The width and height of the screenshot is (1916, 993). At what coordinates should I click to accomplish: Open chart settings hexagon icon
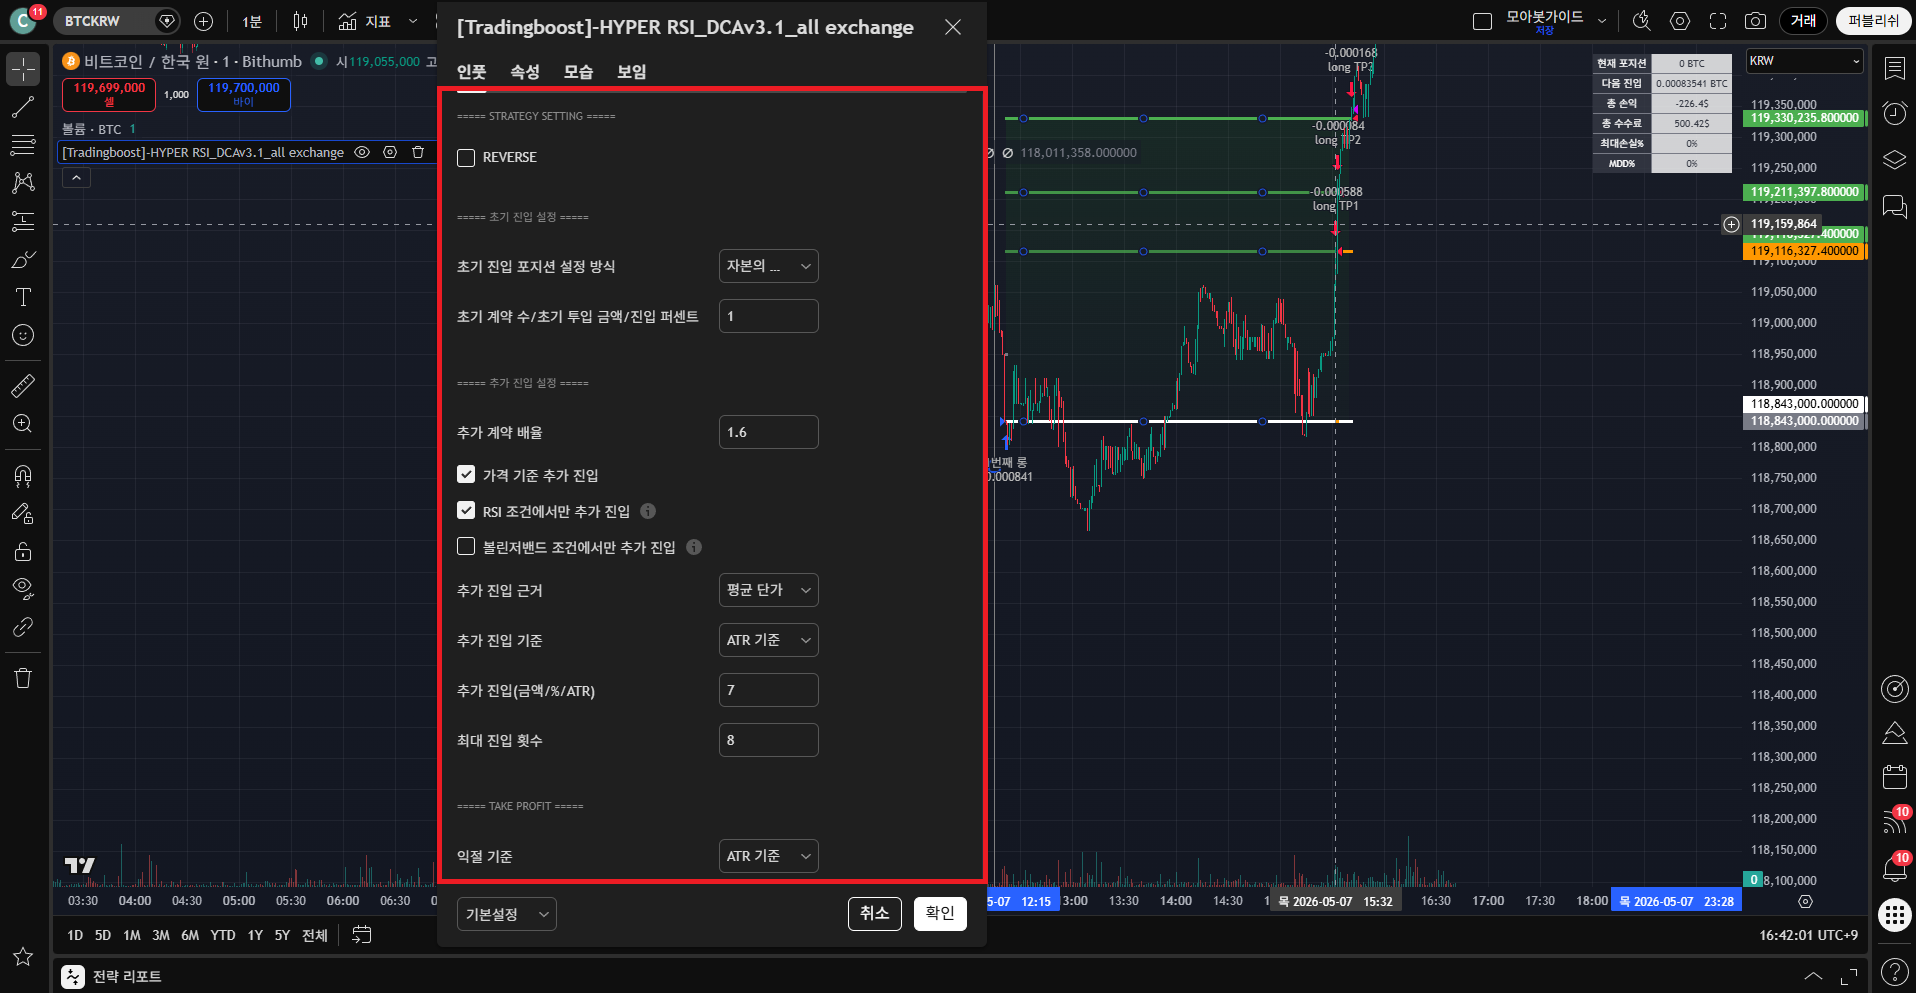coord(1680,21)
